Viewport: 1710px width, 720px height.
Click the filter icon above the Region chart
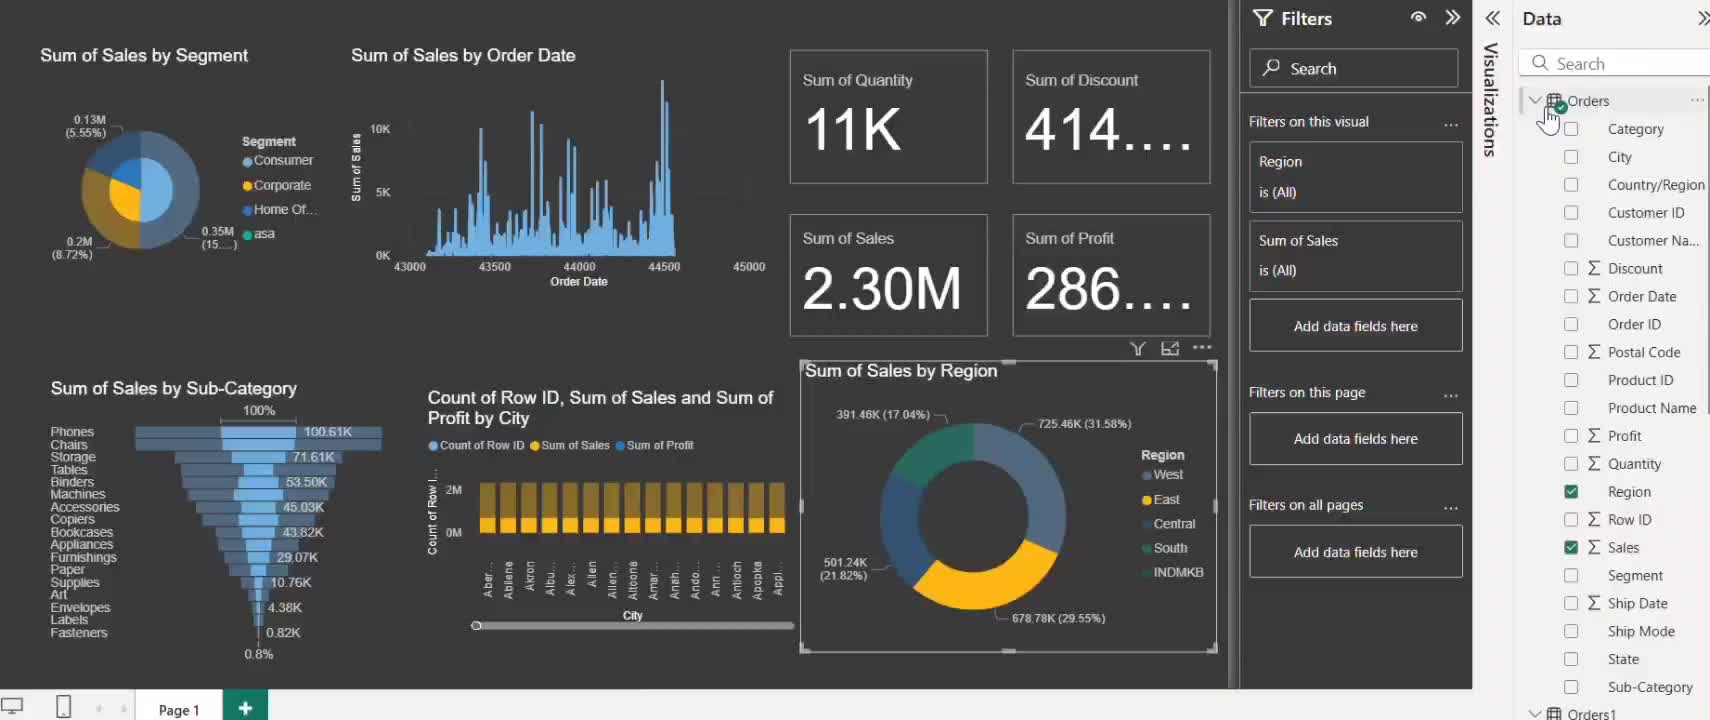coord(1138,348)
